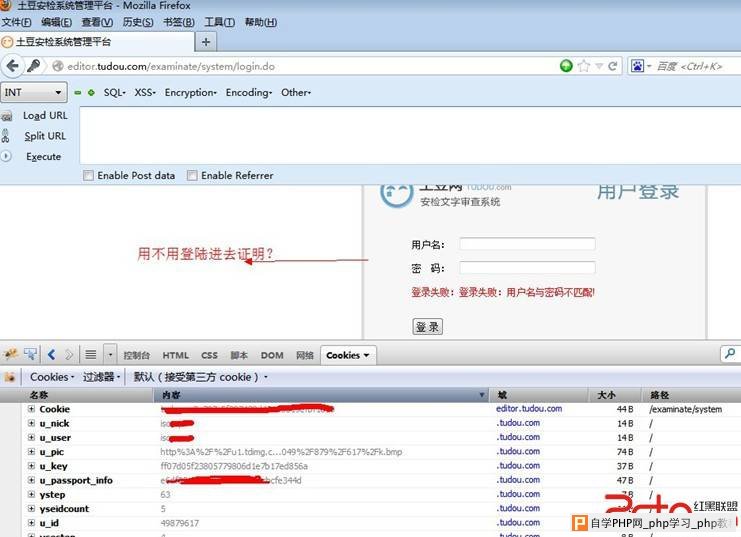This screenshot has width=741, height=537.
Task: Click the browser back arrow button
Action: pos(12,66)
